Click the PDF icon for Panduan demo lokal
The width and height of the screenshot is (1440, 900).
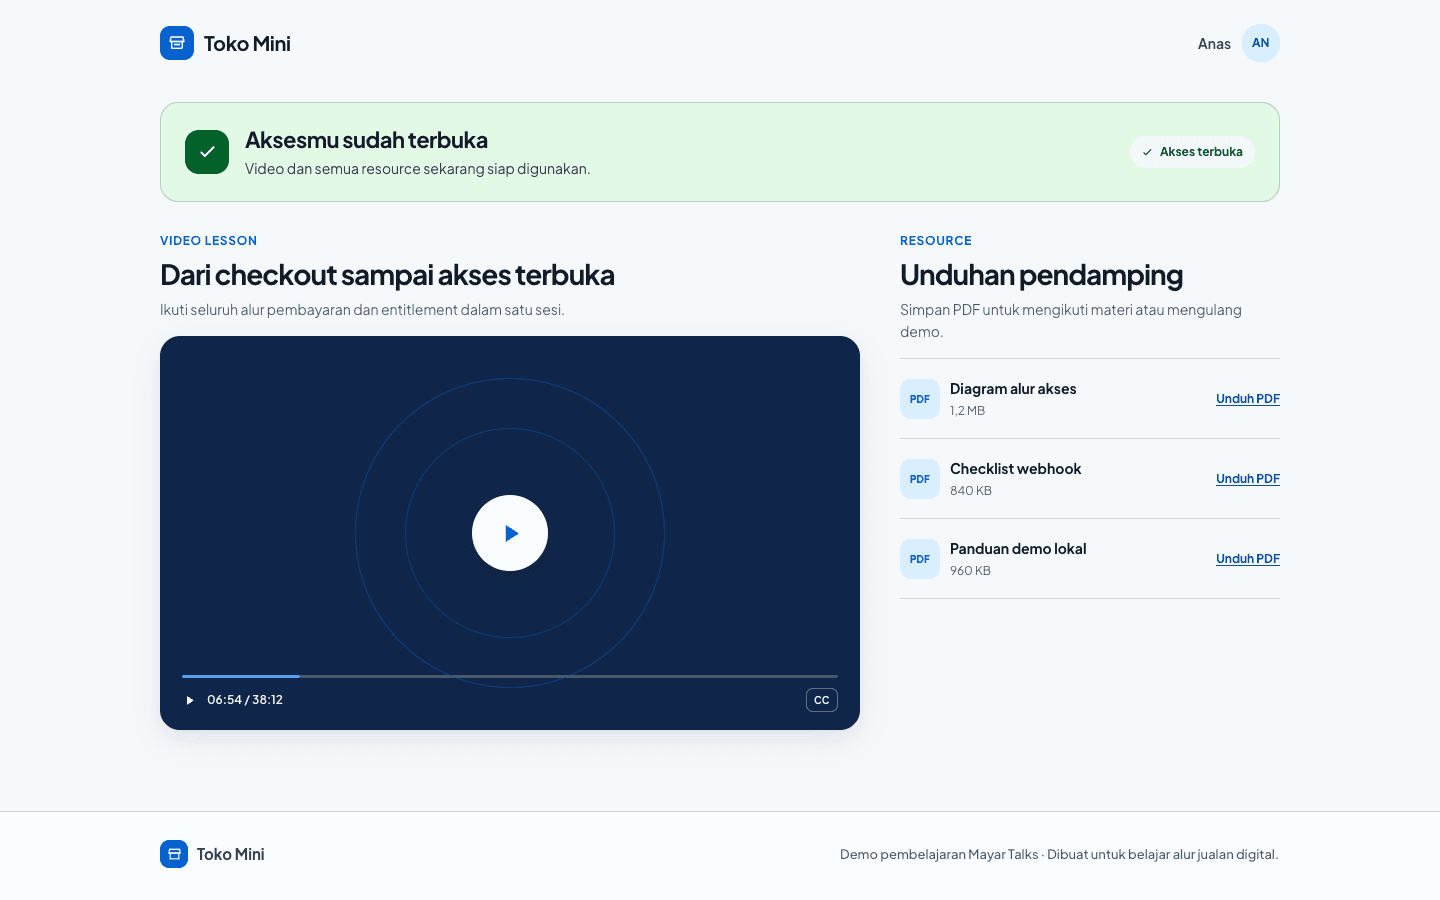pos(920,559)
